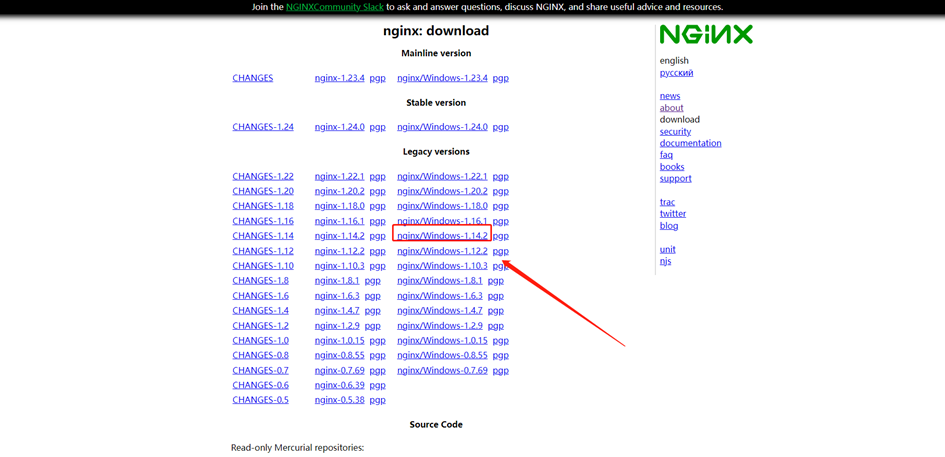Go to the news page
Screen dimensions: 945x457
tap(670, 96)
